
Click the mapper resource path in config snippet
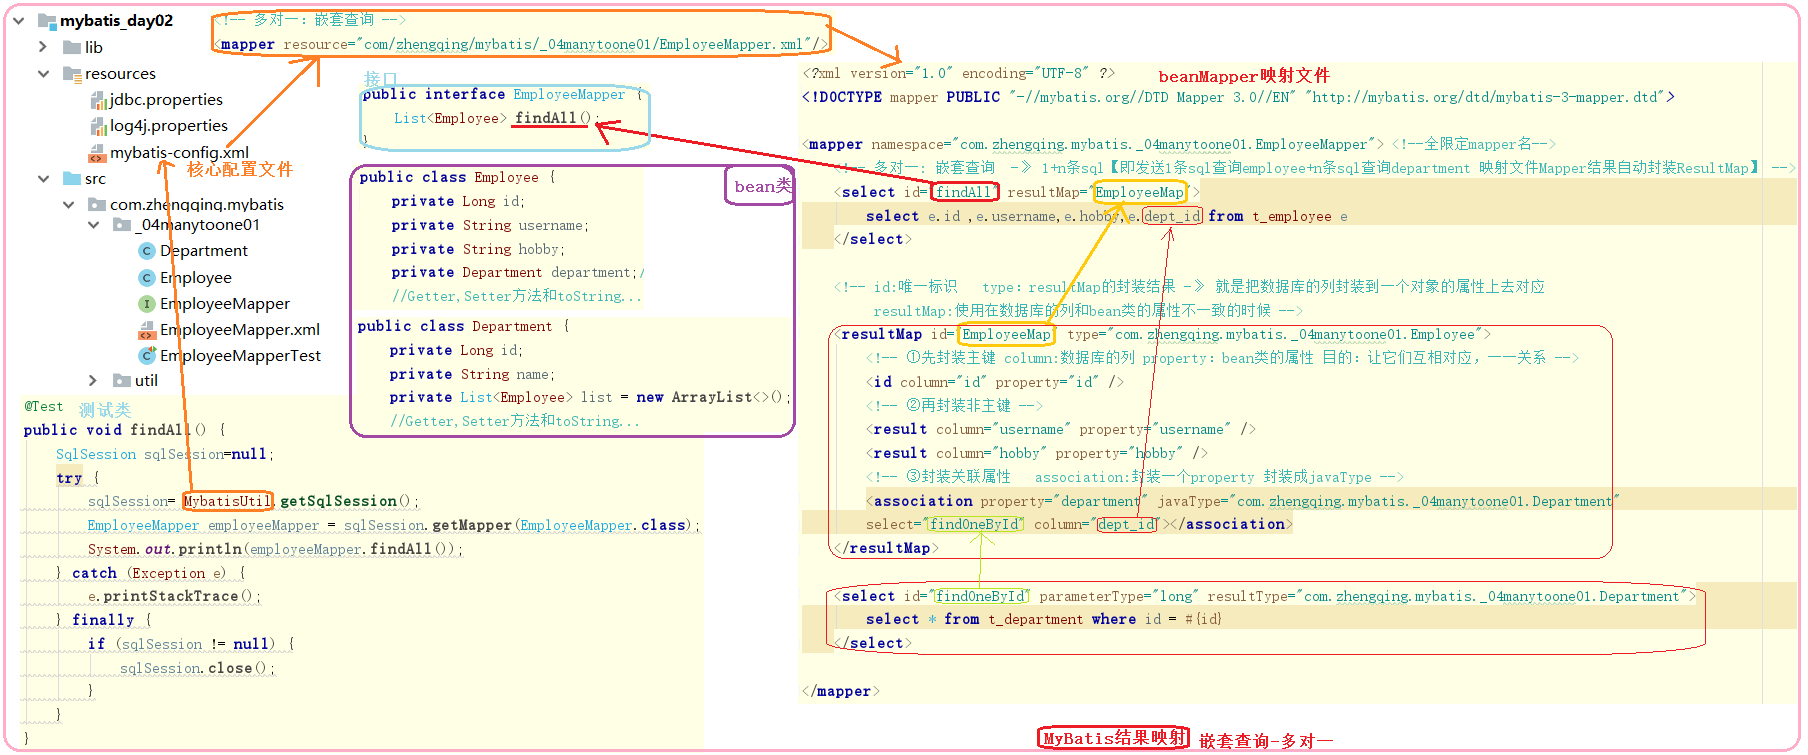tap(583, 44)
